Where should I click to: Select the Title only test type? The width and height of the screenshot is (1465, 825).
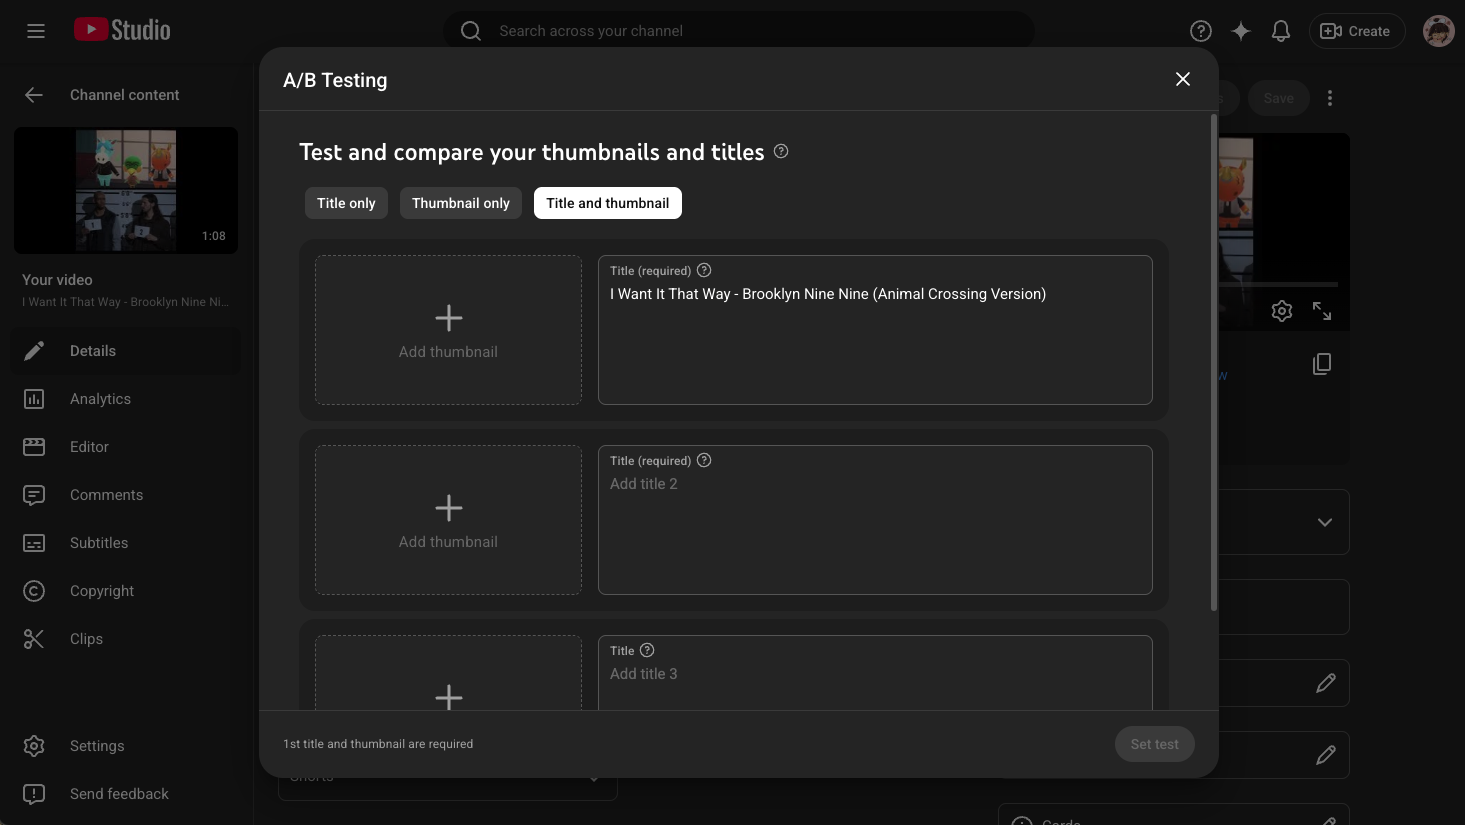coord(346,203)
